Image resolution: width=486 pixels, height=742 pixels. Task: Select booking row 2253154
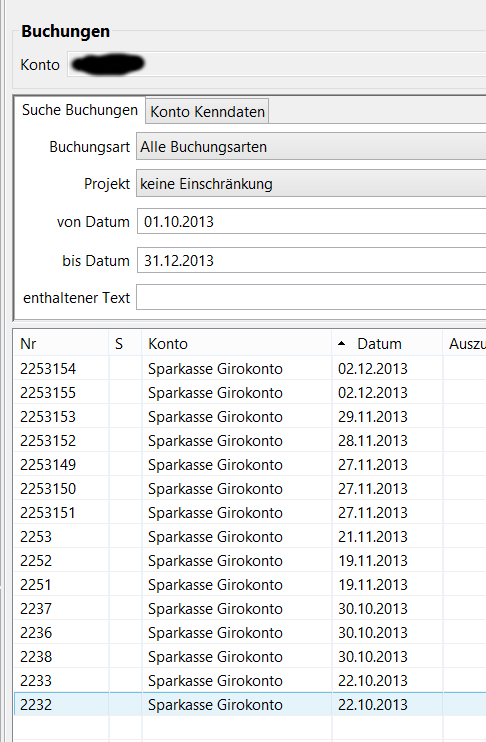pyautogui.click(x=250, y=369)
